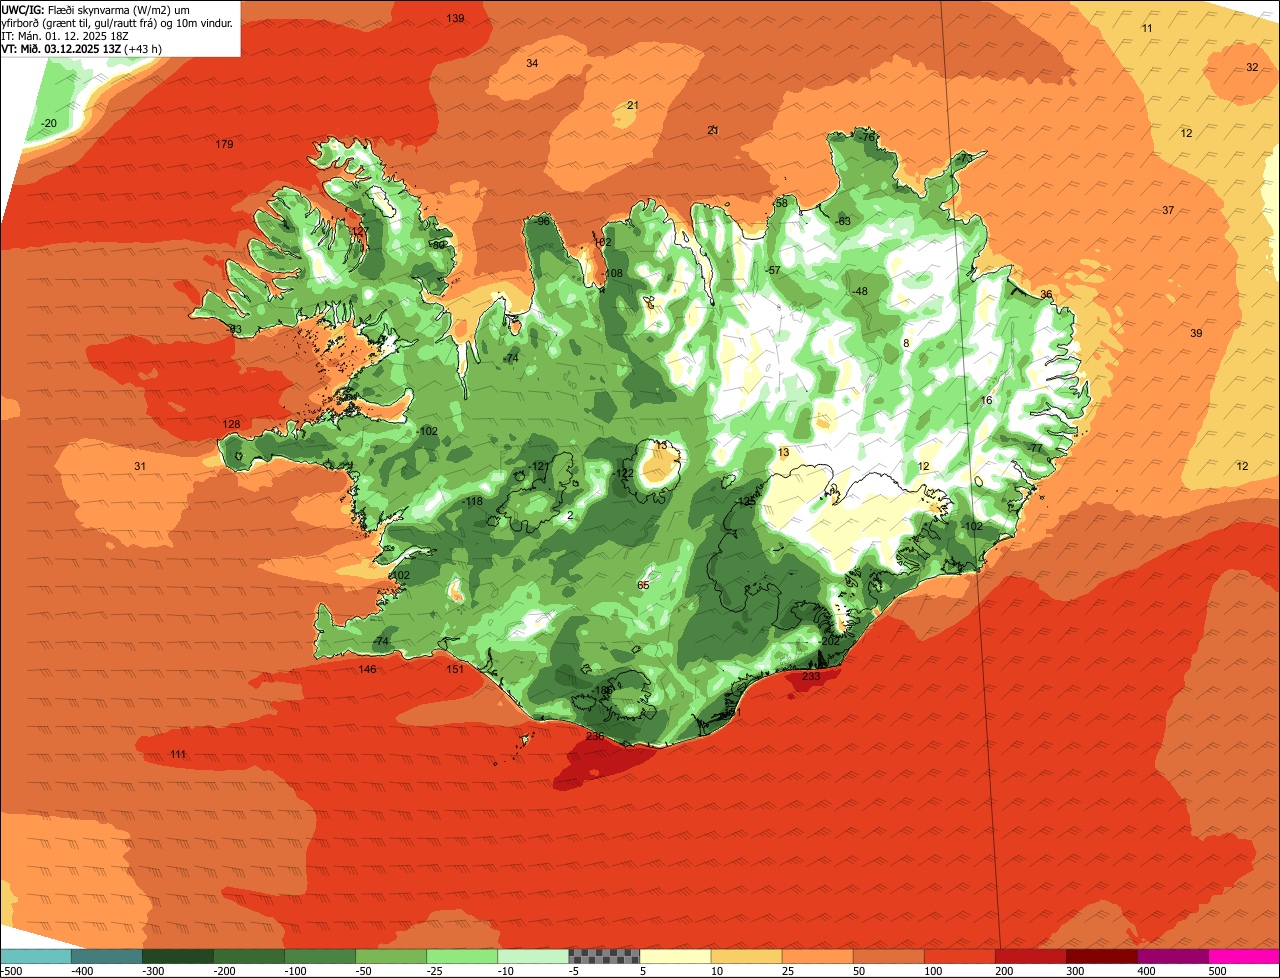The image size is (1280, 978).
Task: Choose the -50 to -25 green legend swatch
Action: click(x=391, y=956)
